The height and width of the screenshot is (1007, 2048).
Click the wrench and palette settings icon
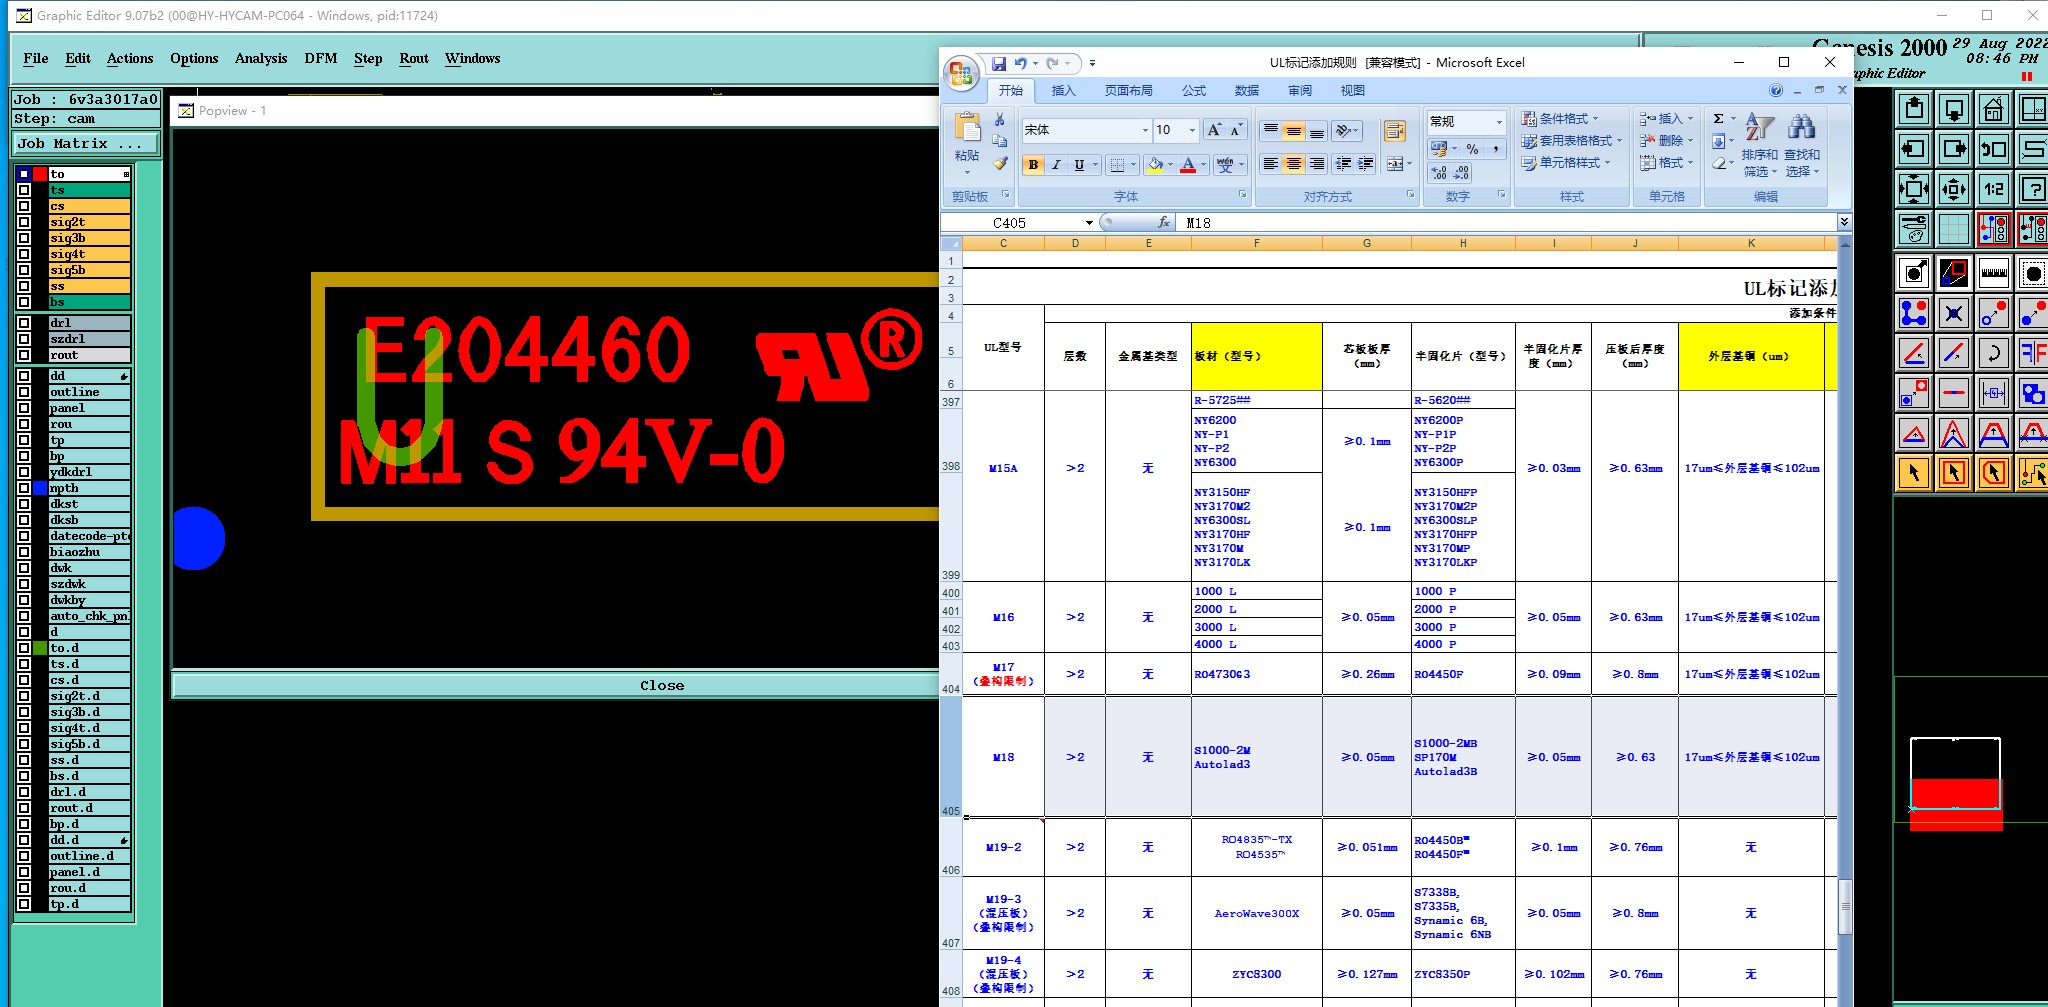1914,229
